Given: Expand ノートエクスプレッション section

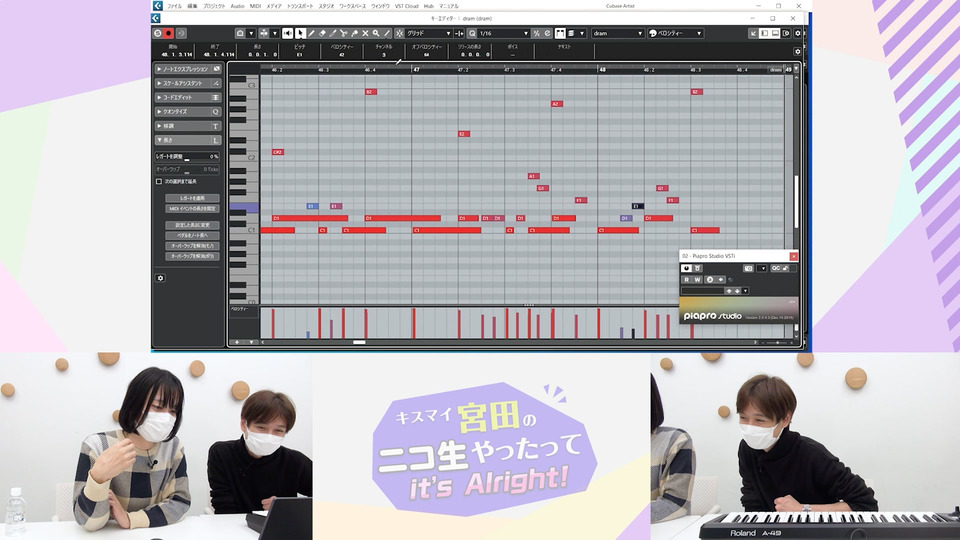Looking at the screenshot, I should (x=188, y=69).
